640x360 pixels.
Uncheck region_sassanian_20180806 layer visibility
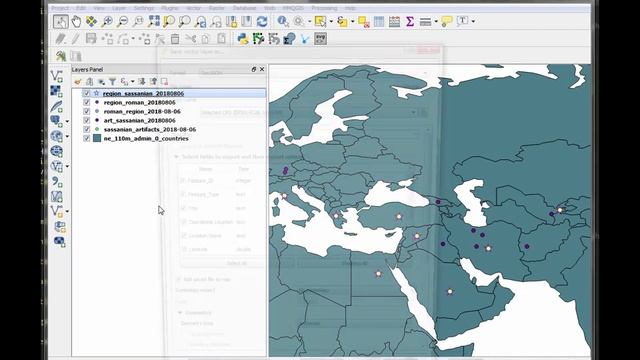[x=87, y=93]
